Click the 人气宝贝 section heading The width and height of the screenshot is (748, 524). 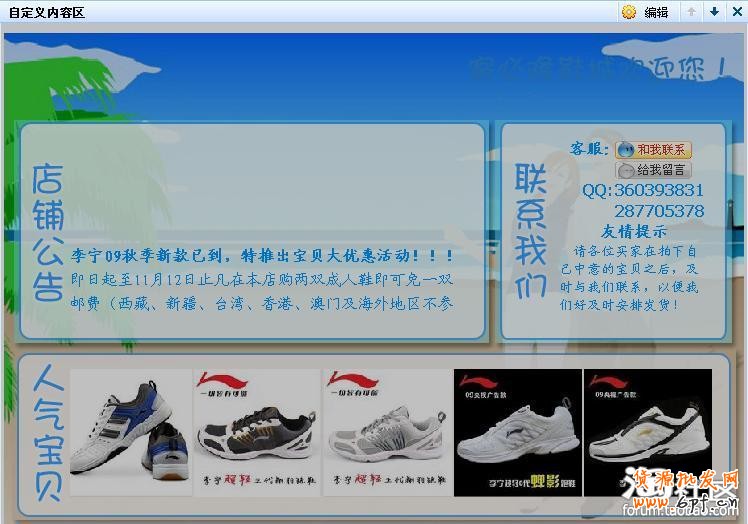click(x=47, y=433)
